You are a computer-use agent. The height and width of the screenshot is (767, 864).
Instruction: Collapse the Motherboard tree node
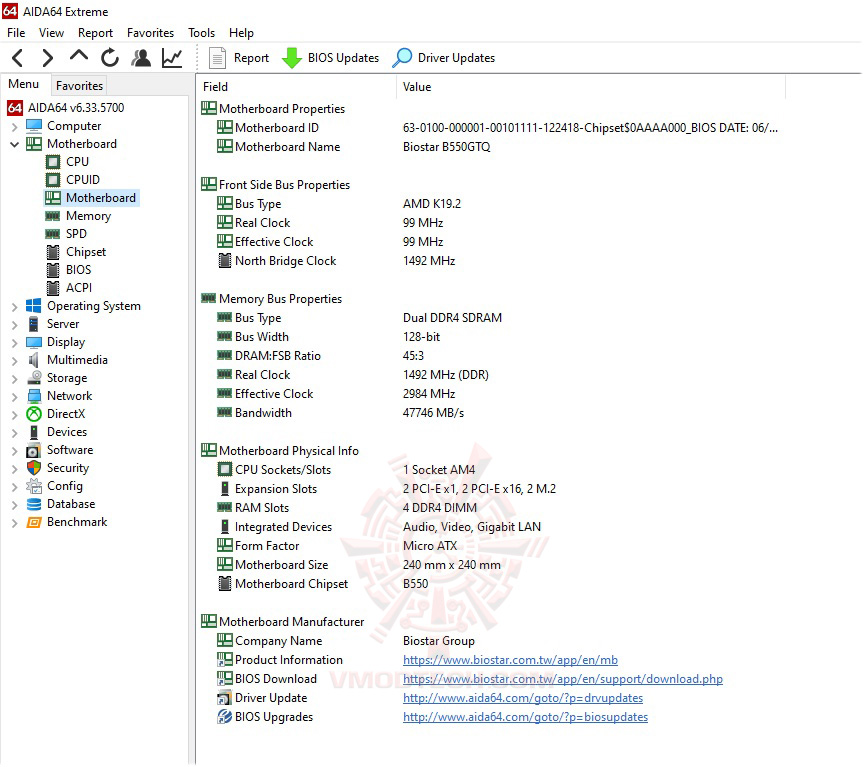[15, 144]
